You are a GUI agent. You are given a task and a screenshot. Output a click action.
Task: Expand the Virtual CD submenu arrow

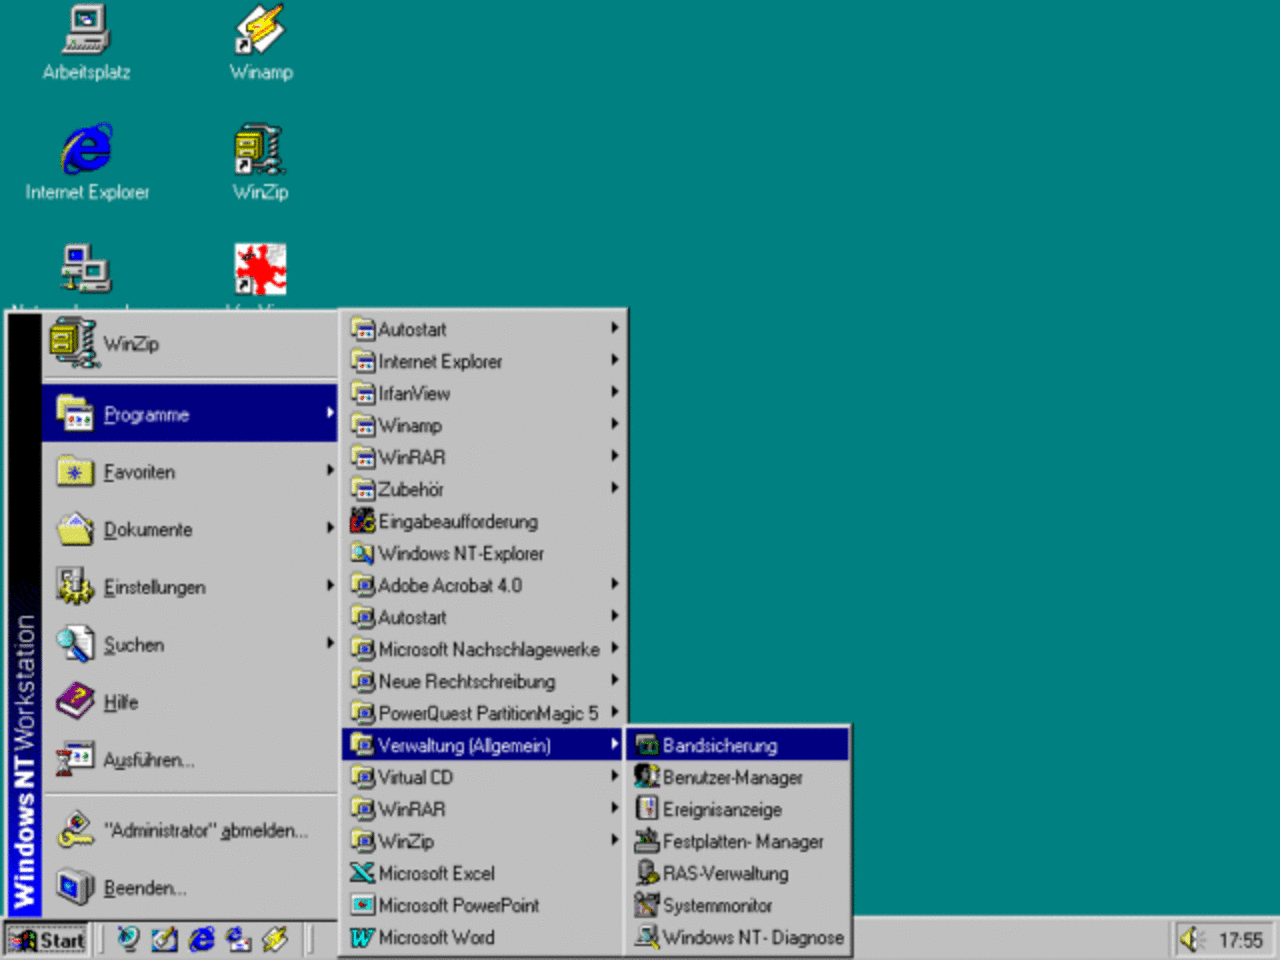click(x=615, y=776)
